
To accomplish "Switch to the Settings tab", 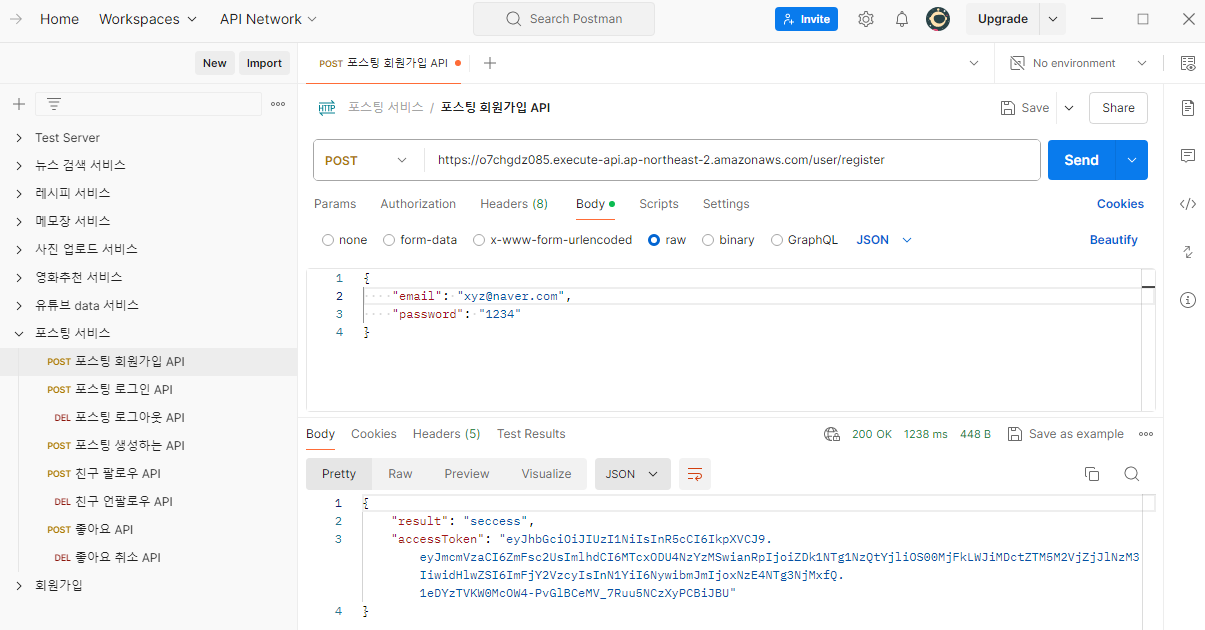I will pyautogui.click(x=726, y=204).
